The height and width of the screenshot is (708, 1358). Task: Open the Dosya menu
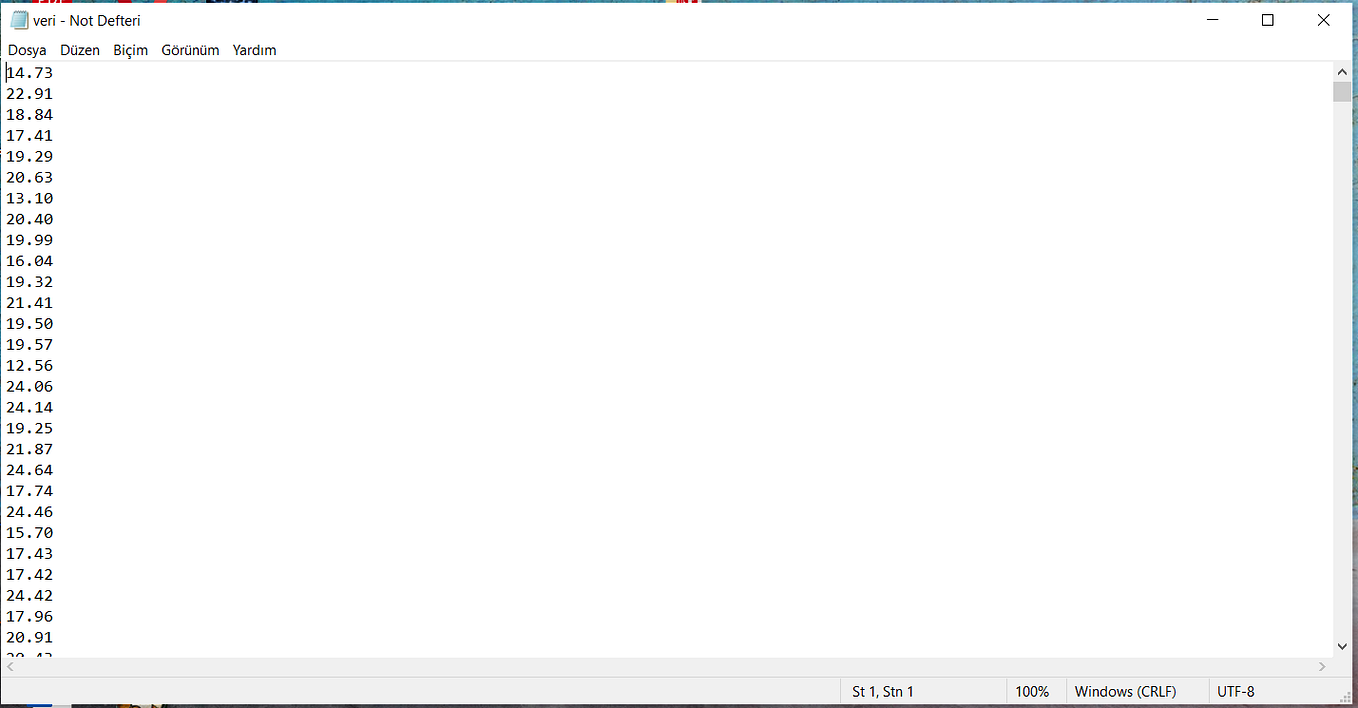[26, 50]
